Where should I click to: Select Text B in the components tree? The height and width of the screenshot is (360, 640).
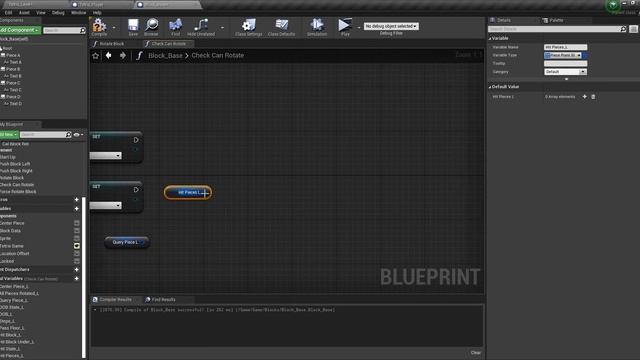click(x=16, y=76)
